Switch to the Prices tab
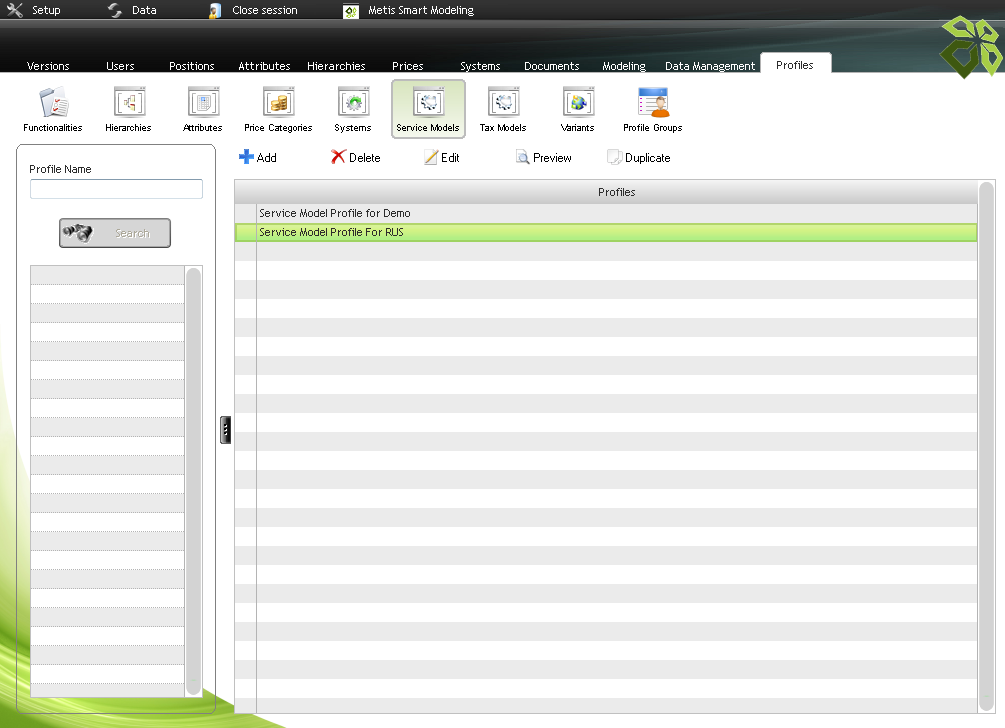 tap(408, 65)
